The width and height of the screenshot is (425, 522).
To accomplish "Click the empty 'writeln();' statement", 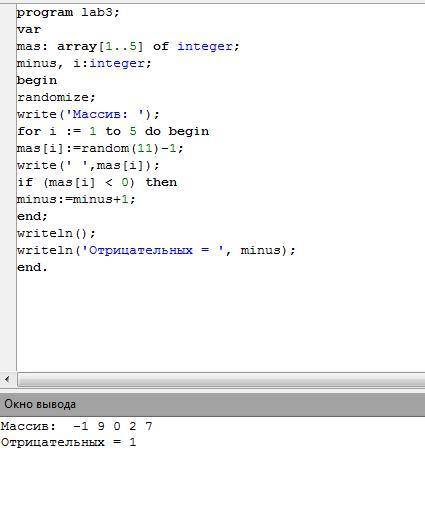I will tap(56, 233).
